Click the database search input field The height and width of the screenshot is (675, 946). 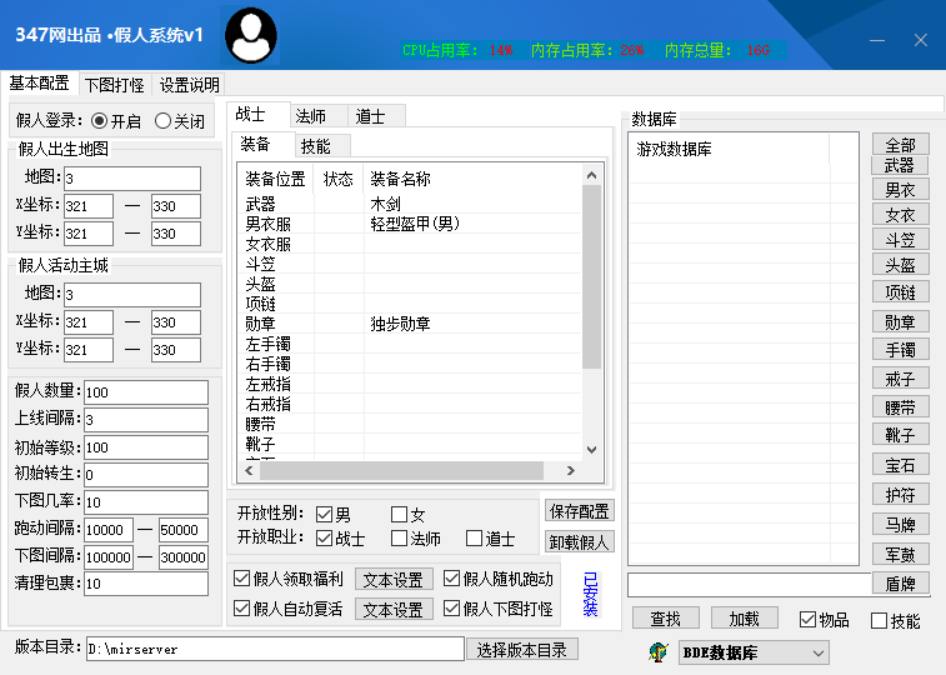[x=749, y=584]
